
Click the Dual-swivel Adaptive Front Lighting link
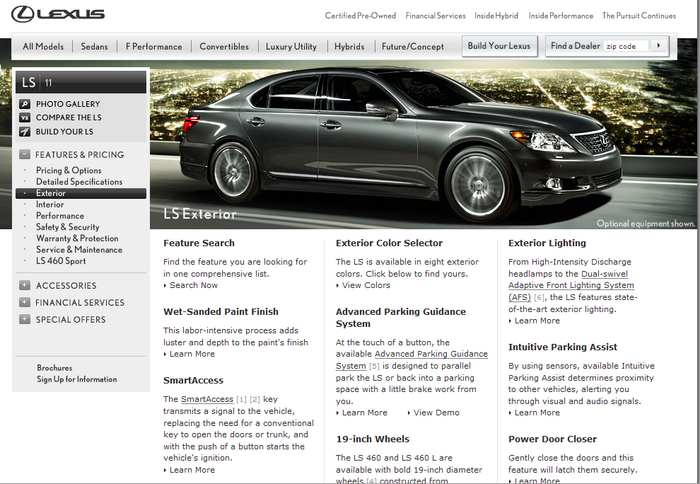click(x=571, y=286)
